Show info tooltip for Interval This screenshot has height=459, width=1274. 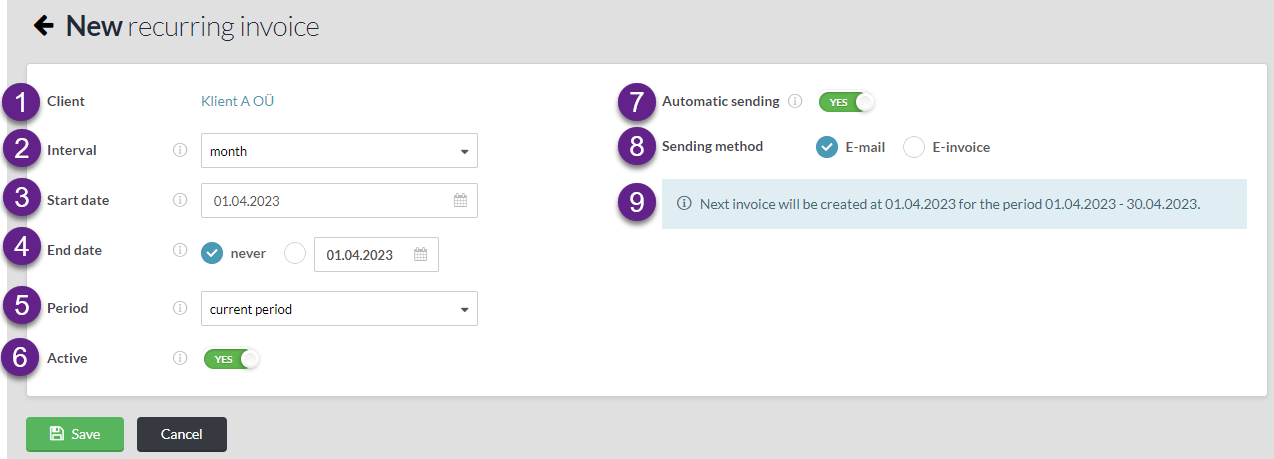[x=180, y=151]
